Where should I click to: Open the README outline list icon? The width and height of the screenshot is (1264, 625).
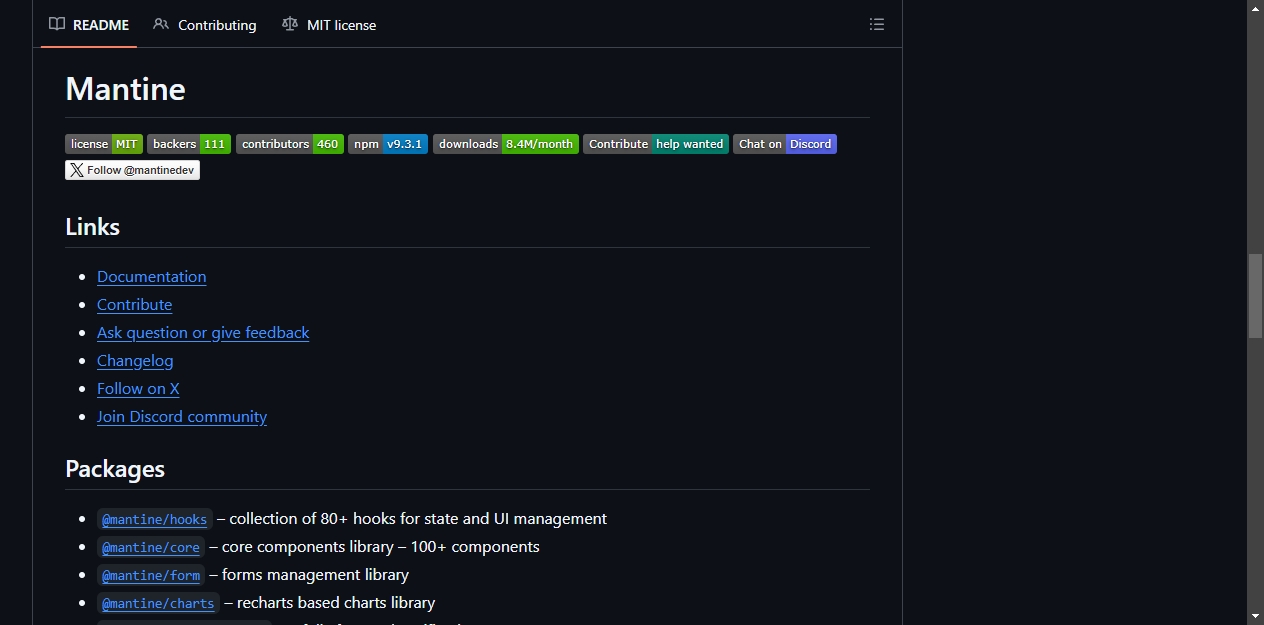click(877, 25)
